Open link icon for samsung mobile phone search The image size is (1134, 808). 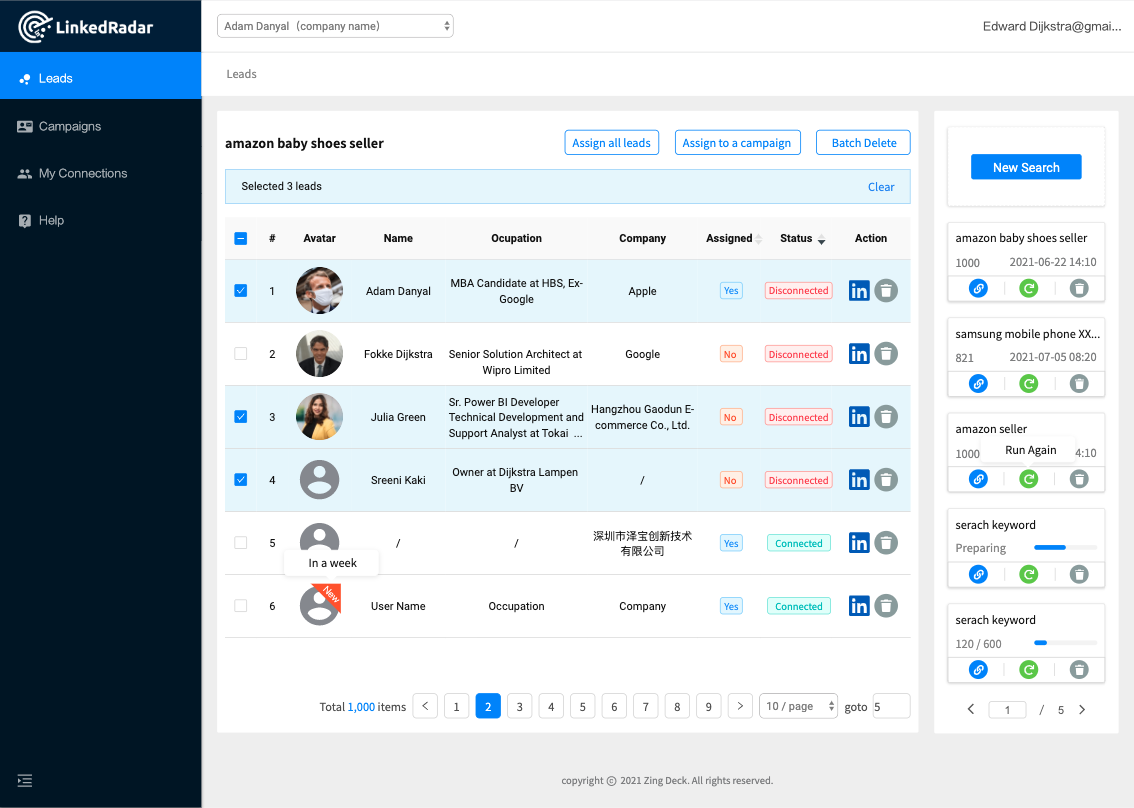pyautogui.click(x=978, y=383)
